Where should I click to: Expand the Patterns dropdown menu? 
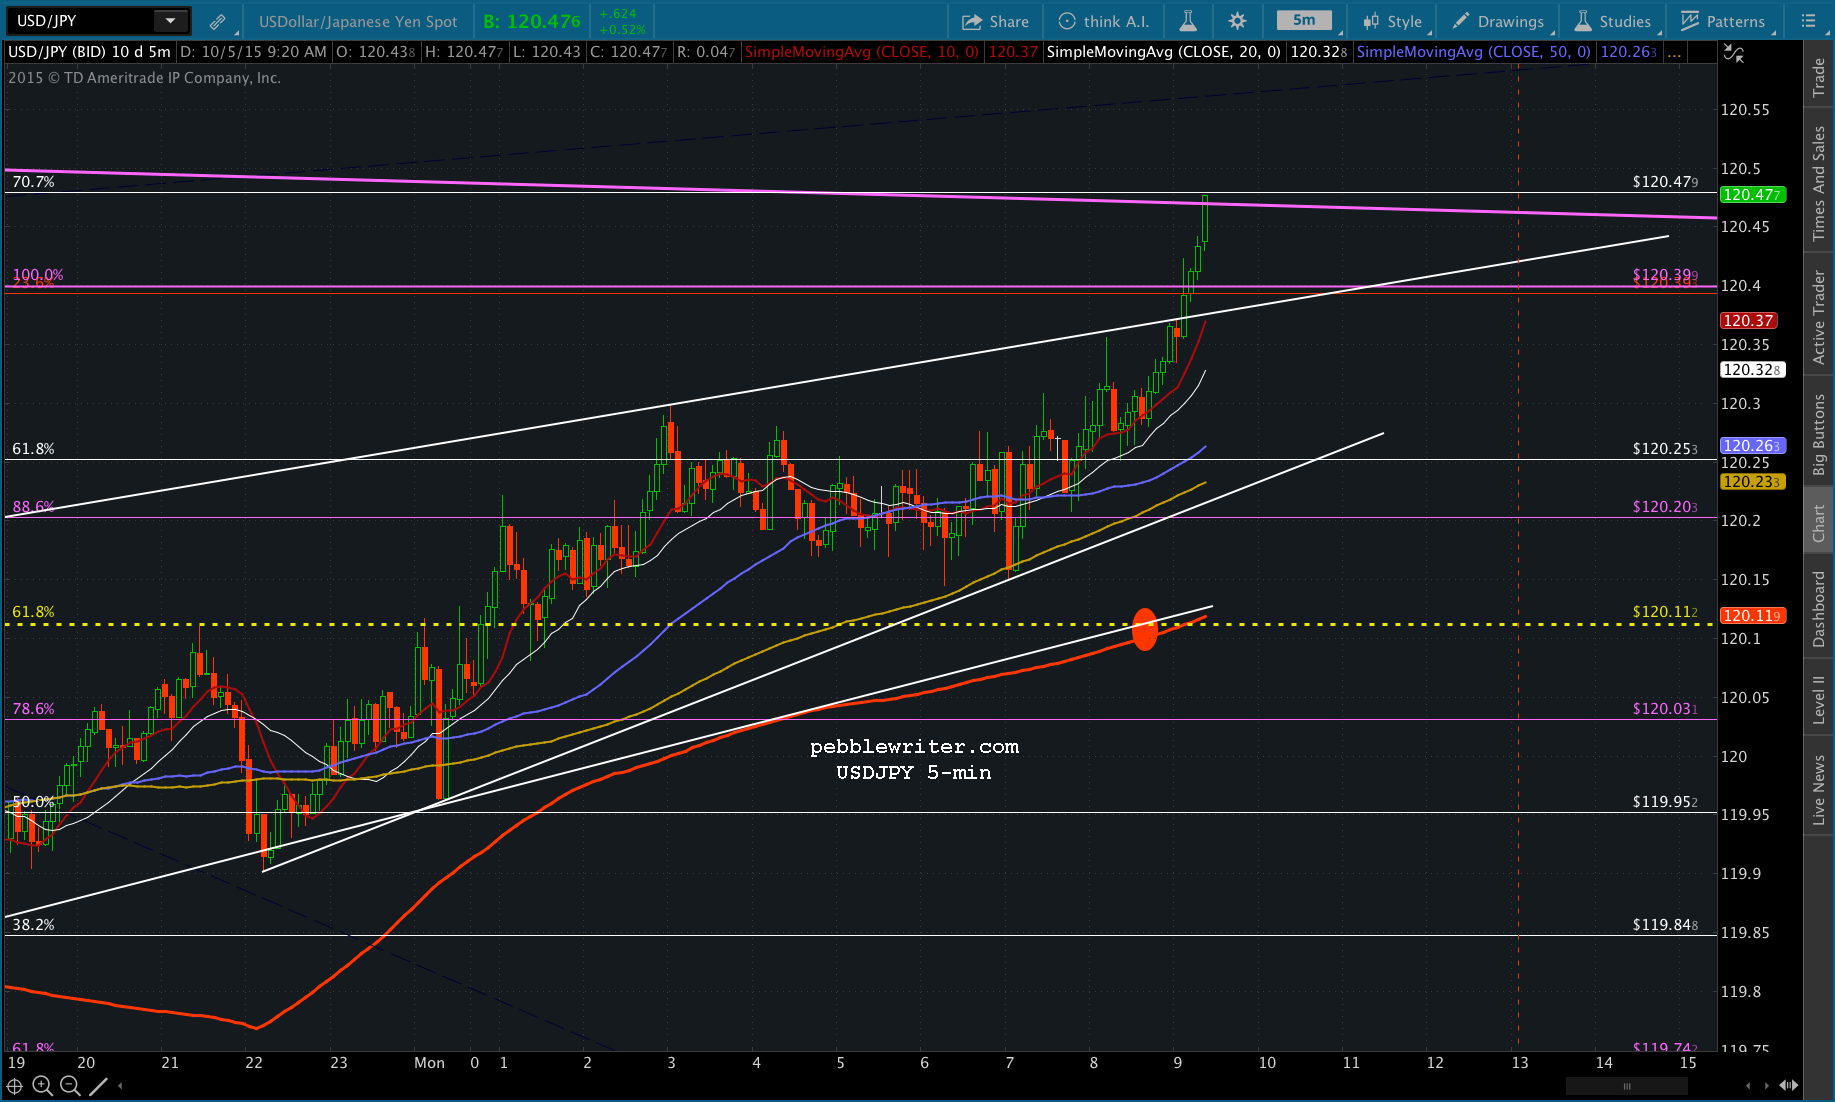point(1723,21)
